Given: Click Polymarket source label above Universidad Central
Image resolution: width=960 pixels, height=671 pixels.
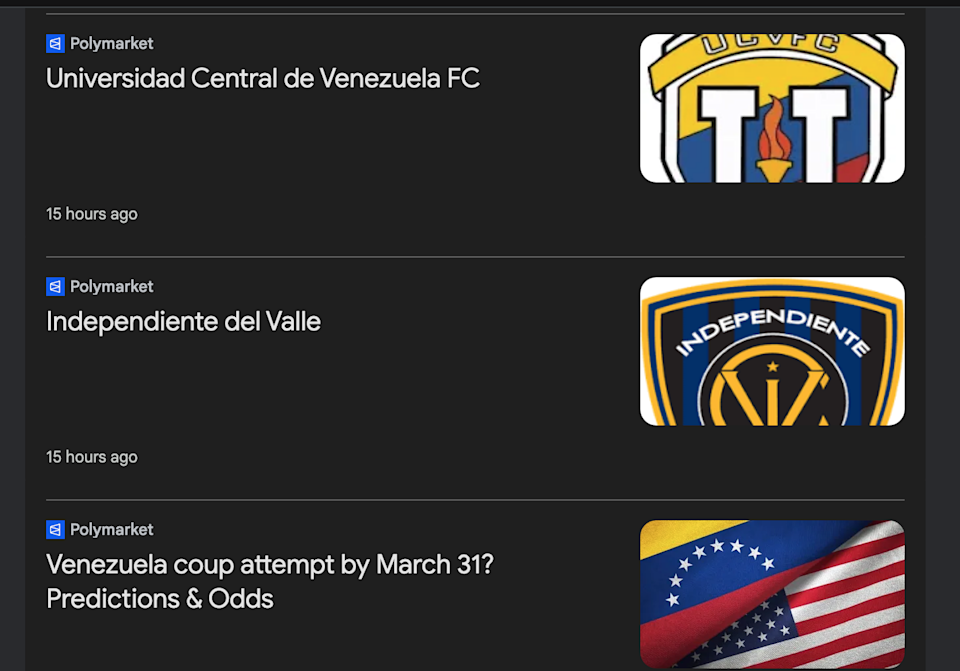Looking at the screenshot, I should [x=111, y=44].
